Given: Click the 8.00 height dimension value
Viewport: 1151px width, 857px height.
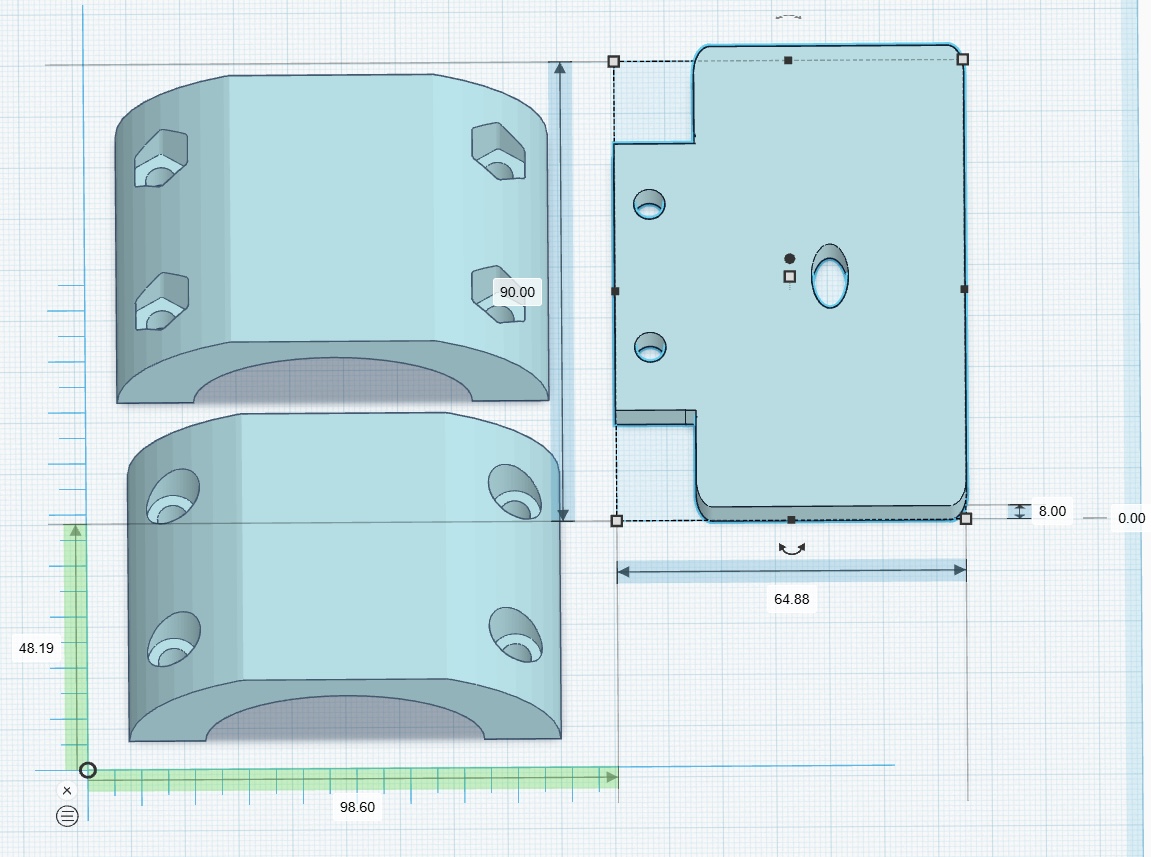Looking at the screenshot, I should pyautogui.click(x=1052, y=511).
